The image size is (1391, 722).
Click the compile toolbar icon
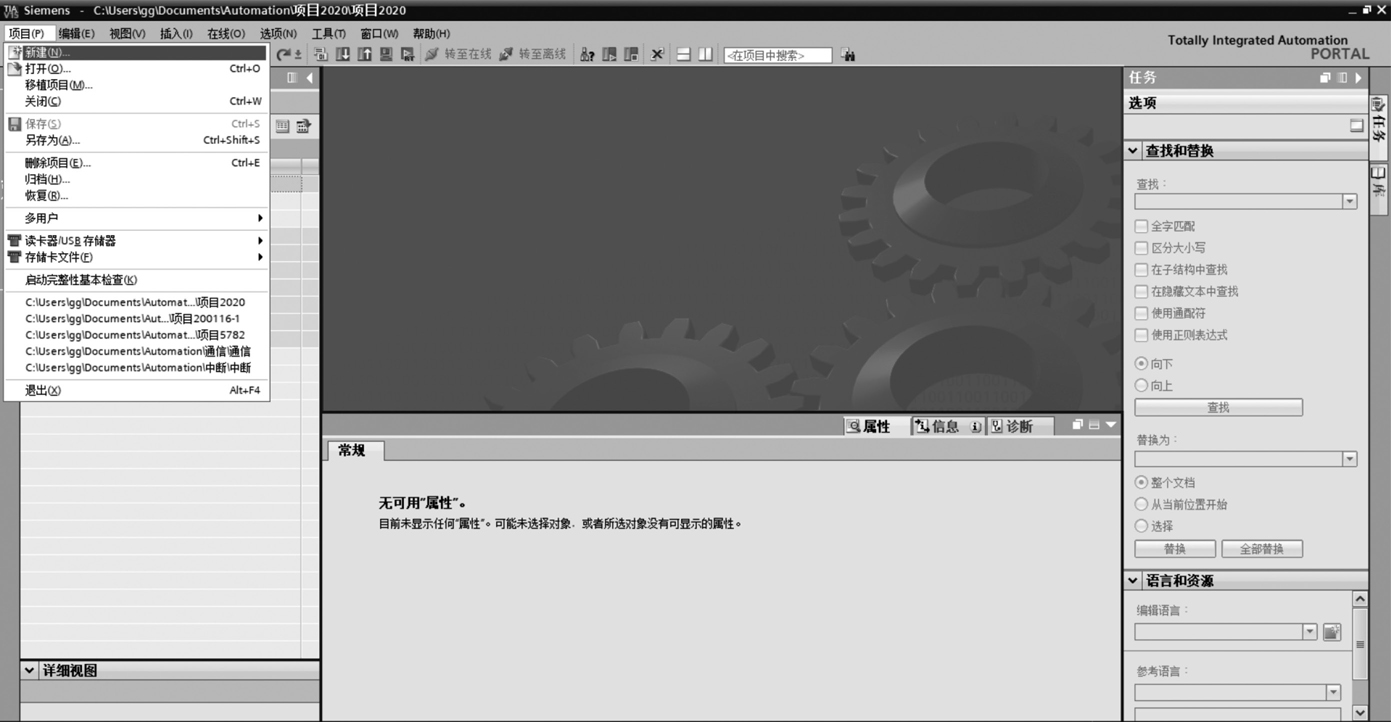[x=323, y=54]
